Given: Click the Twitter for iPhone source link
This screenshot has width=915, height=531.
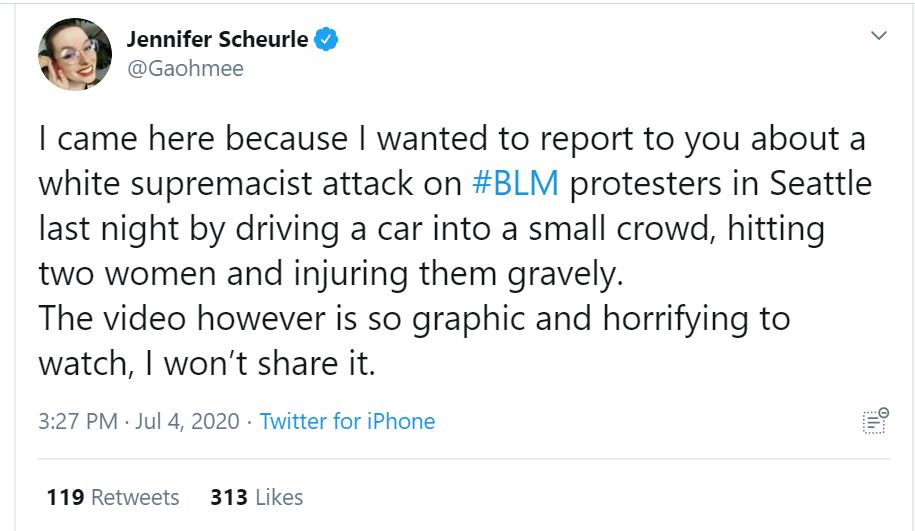Looking at the screenshot, I should pyautogui.click(x=347, y=421).
